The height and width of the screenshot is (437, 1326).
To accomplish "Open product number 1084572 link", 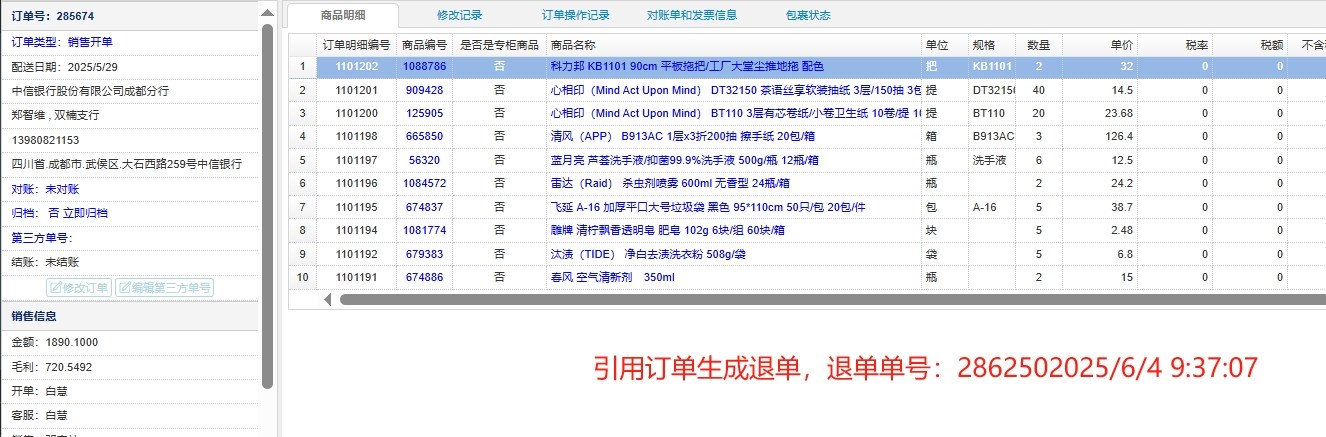I will tap(424, 183).
